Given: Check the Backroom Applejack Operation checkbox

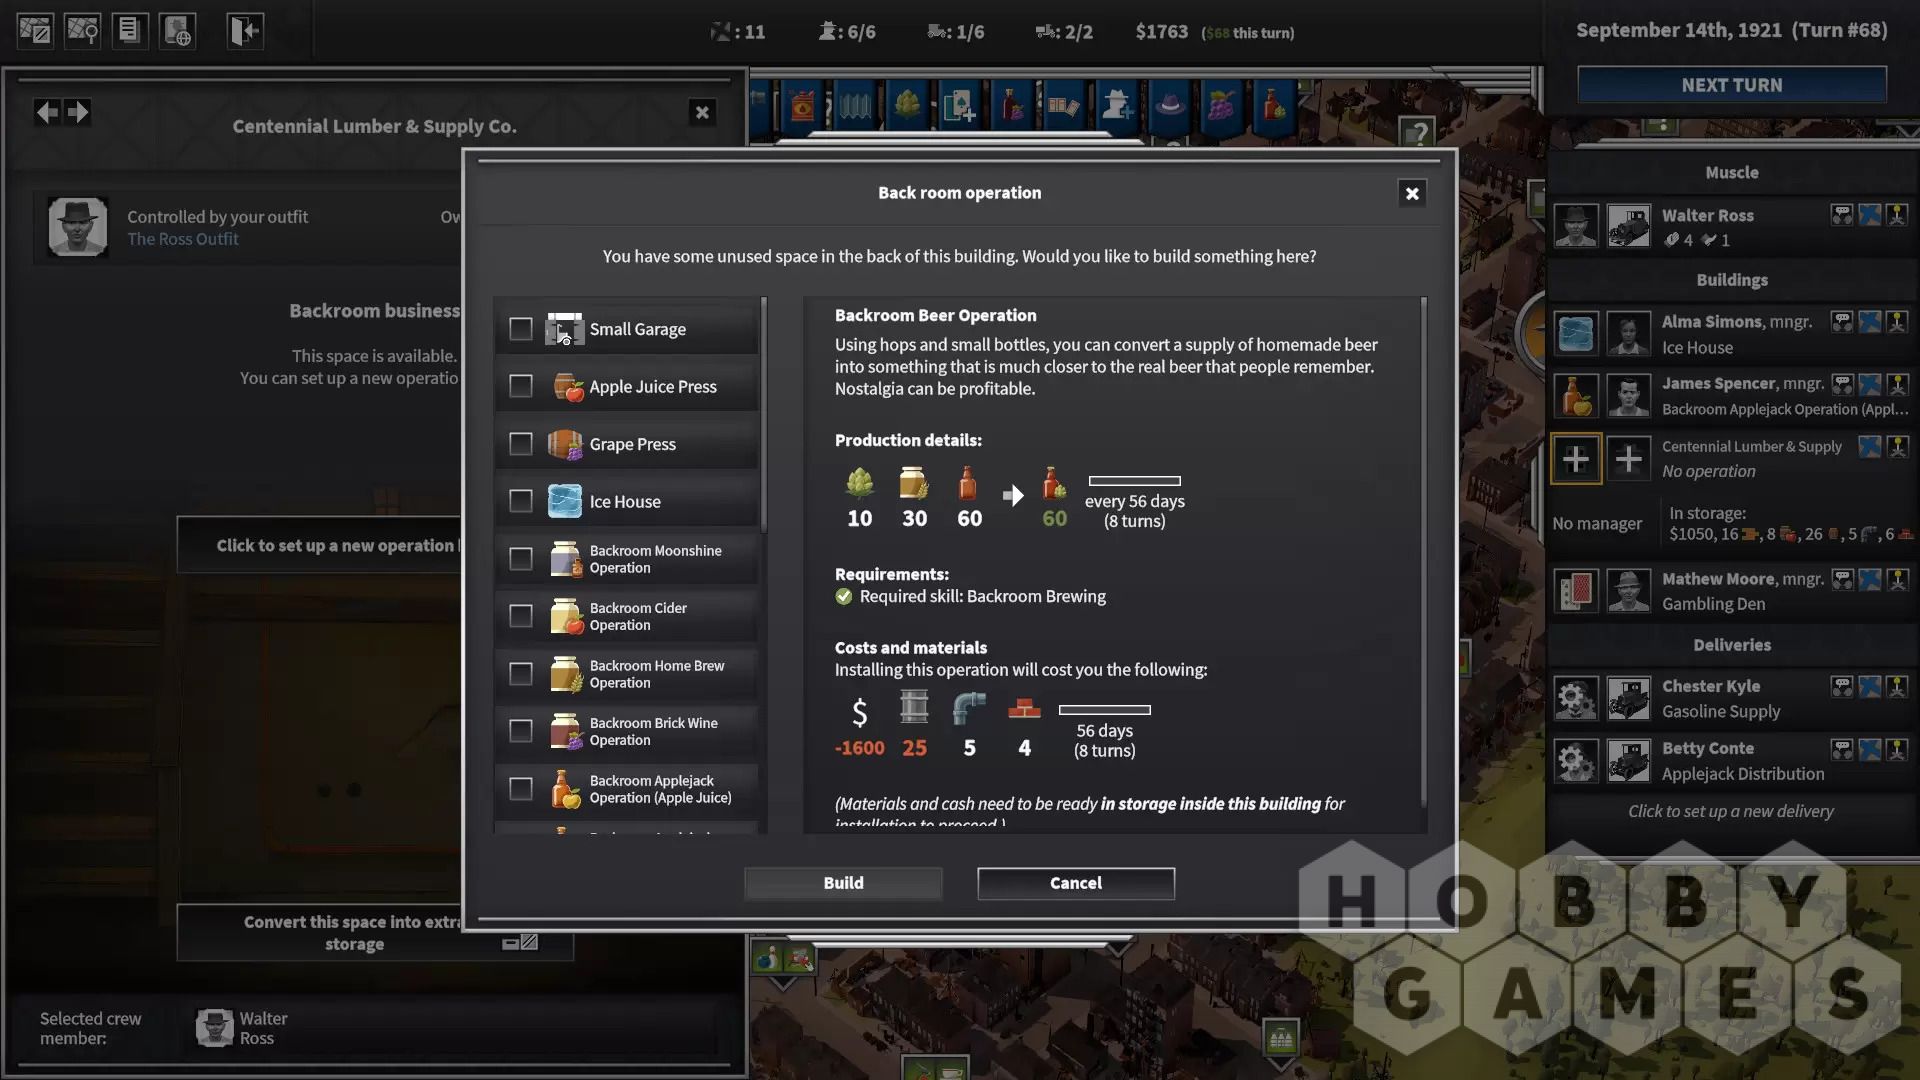Looking at the screenshot, I should click(x=520, y=789).
